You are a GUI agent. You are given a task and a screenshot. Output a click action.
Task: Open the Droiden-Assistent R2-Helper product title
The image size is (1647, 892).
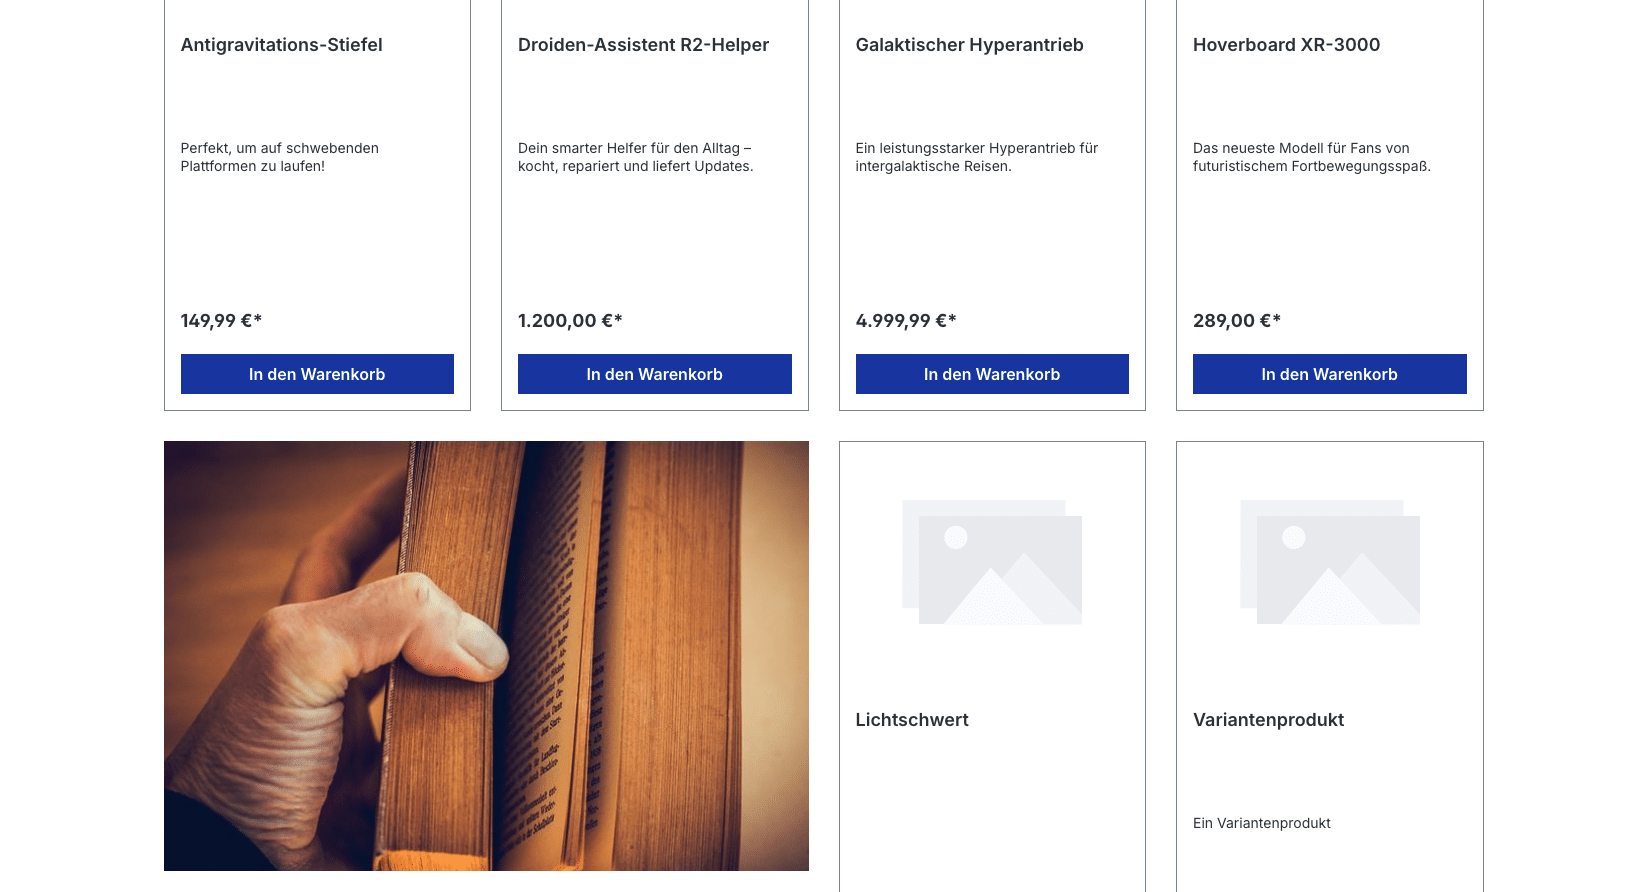pos(643,45)
